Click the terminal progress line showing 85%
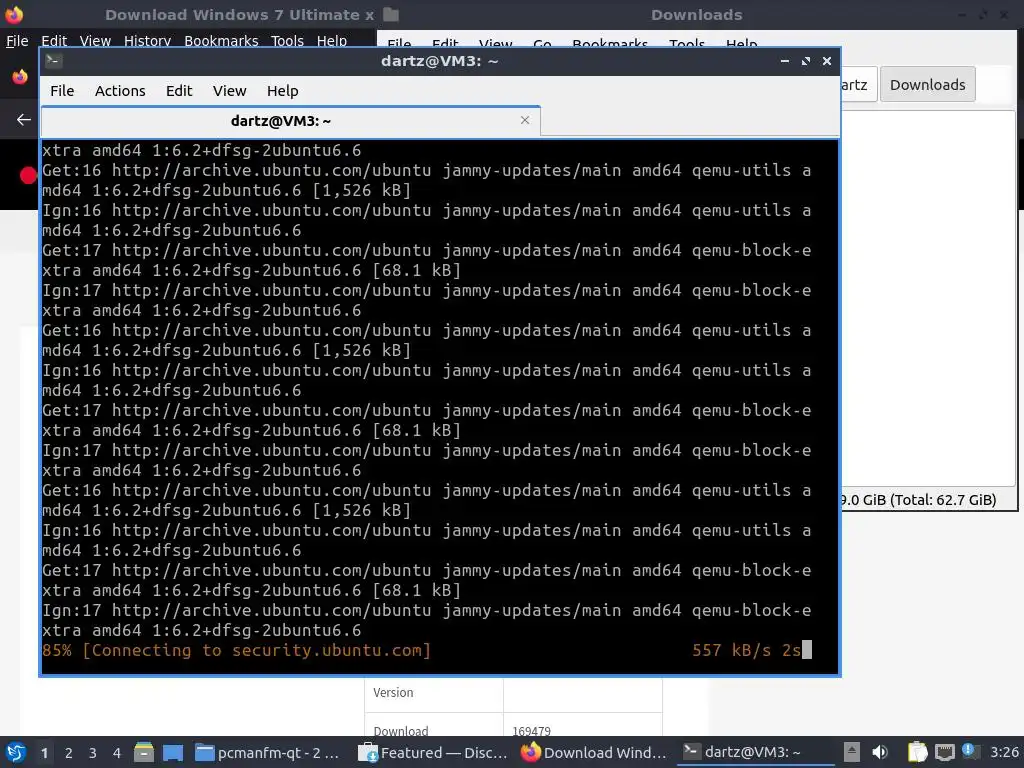 426,650
